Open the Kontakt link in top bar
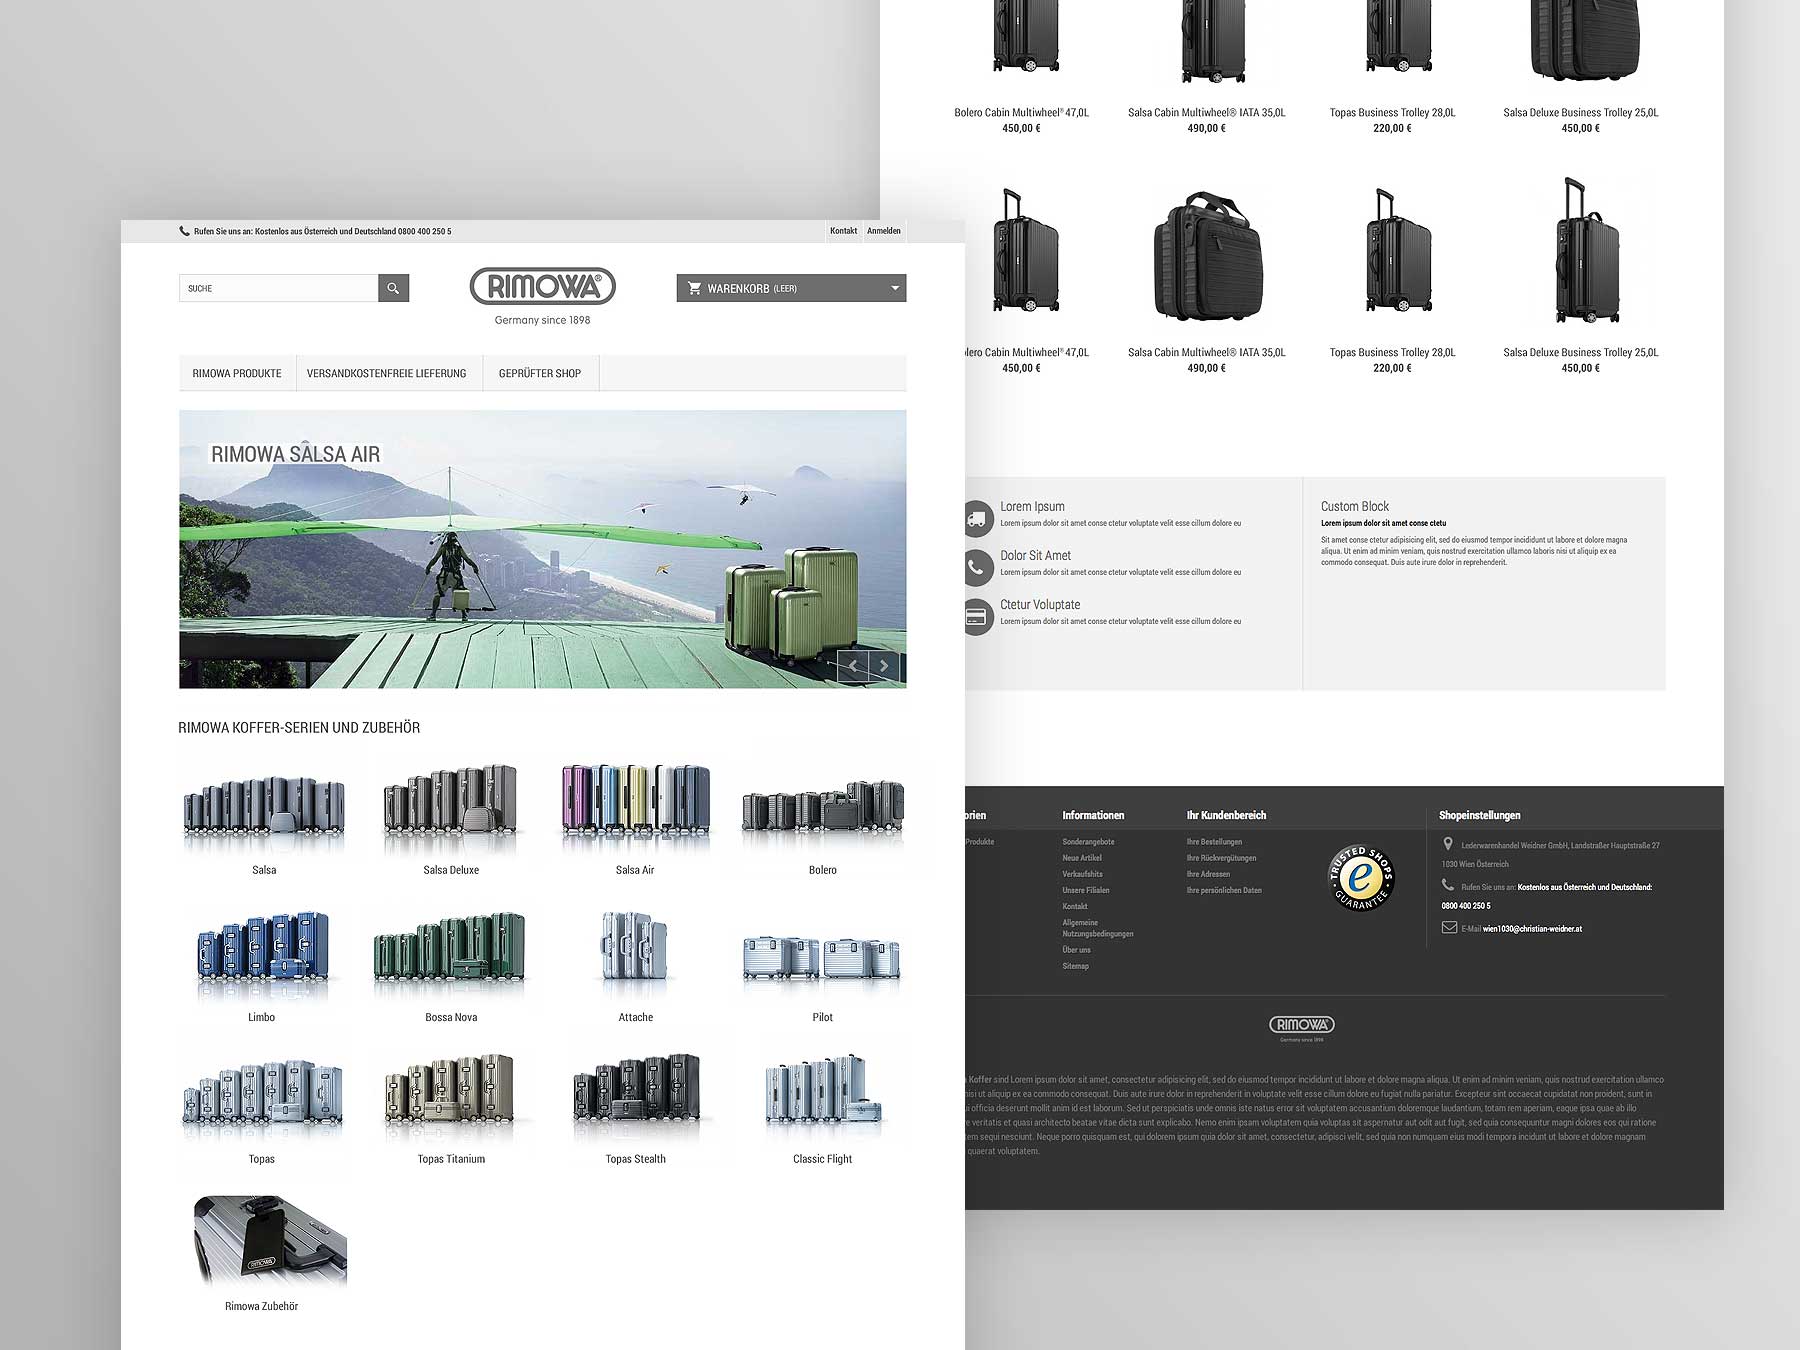 [x=843, y=231]
